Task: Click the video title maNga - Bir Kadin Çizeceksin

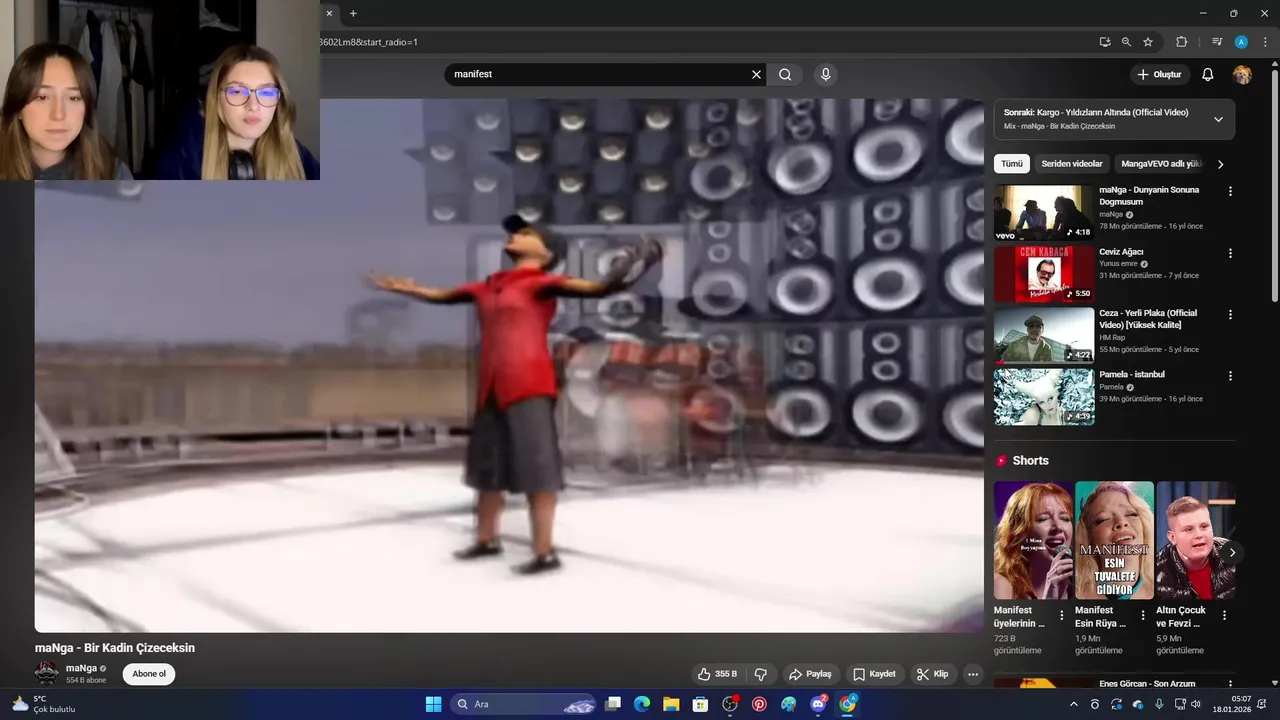Action: pos(115,648)
